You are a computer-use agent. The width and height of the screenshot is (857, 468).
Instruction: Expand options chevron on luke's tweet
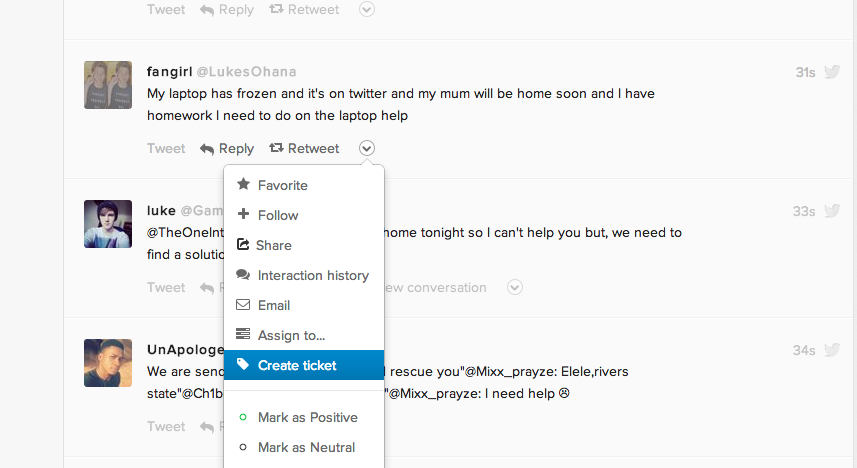click(x=515, y=287)
